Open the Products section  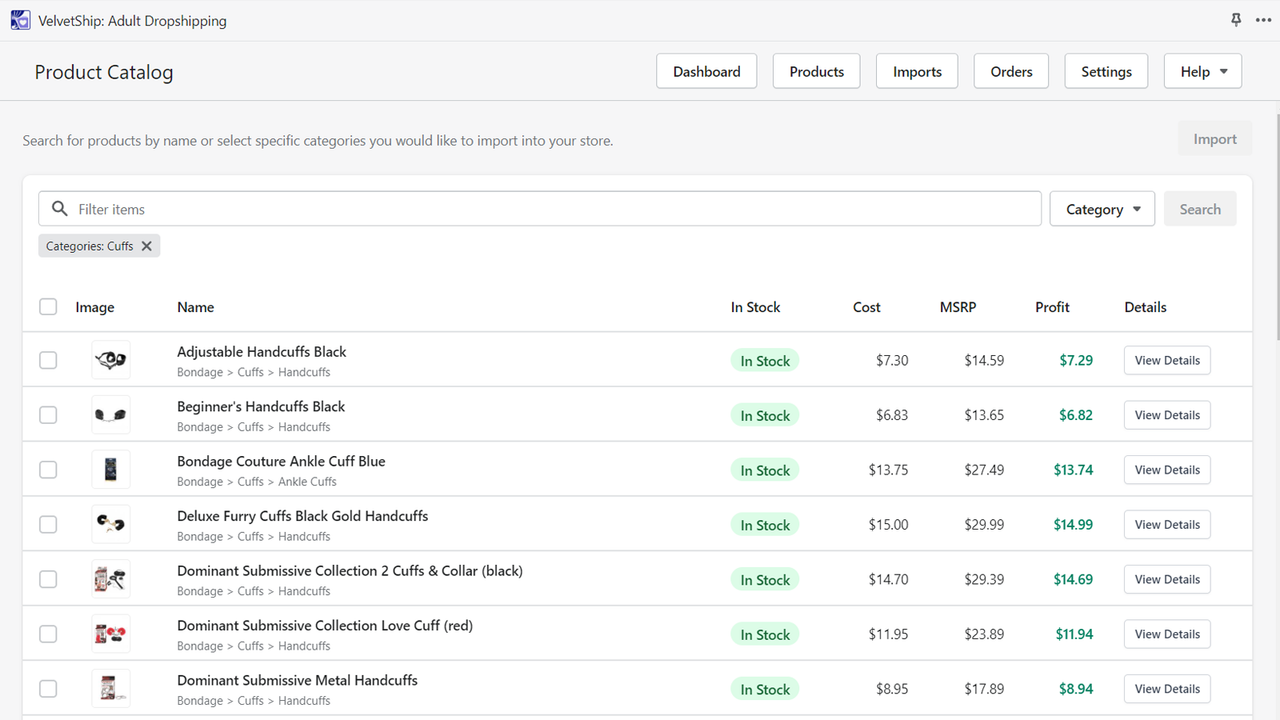coord(817,72)
